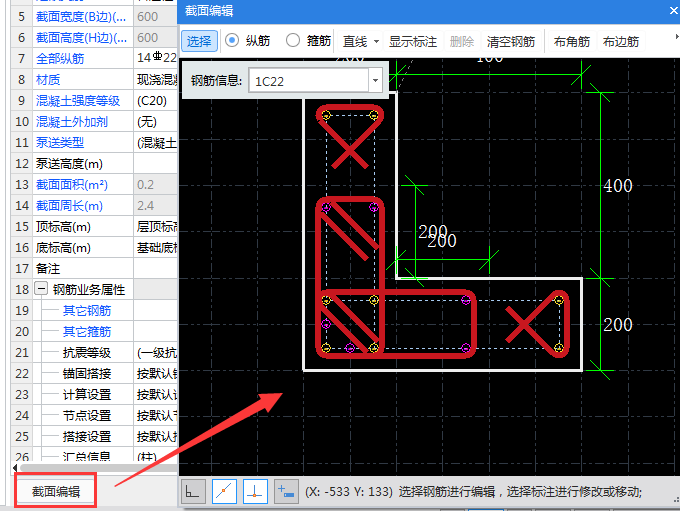Close the 截面编辑 dialog

(x=673, y=11)
